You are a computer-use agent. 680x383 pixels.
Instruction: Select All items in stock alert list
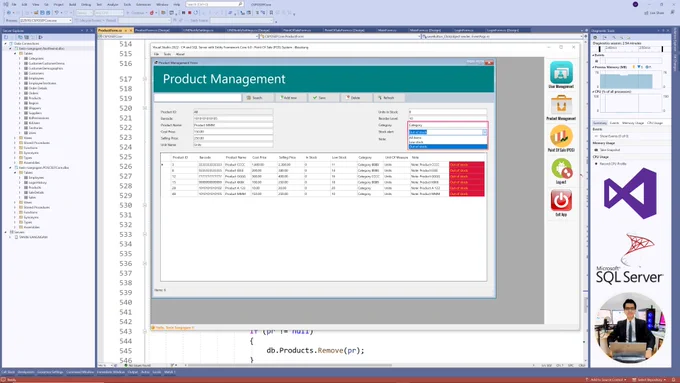(448, 137)
